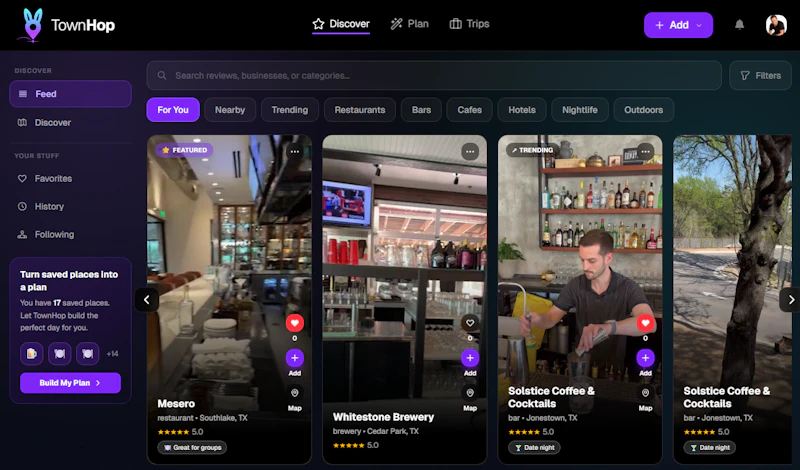This screenshot has width=800, height=470.
Task: Click the beer mug saved place icon
Action: (x=32, y=354)
